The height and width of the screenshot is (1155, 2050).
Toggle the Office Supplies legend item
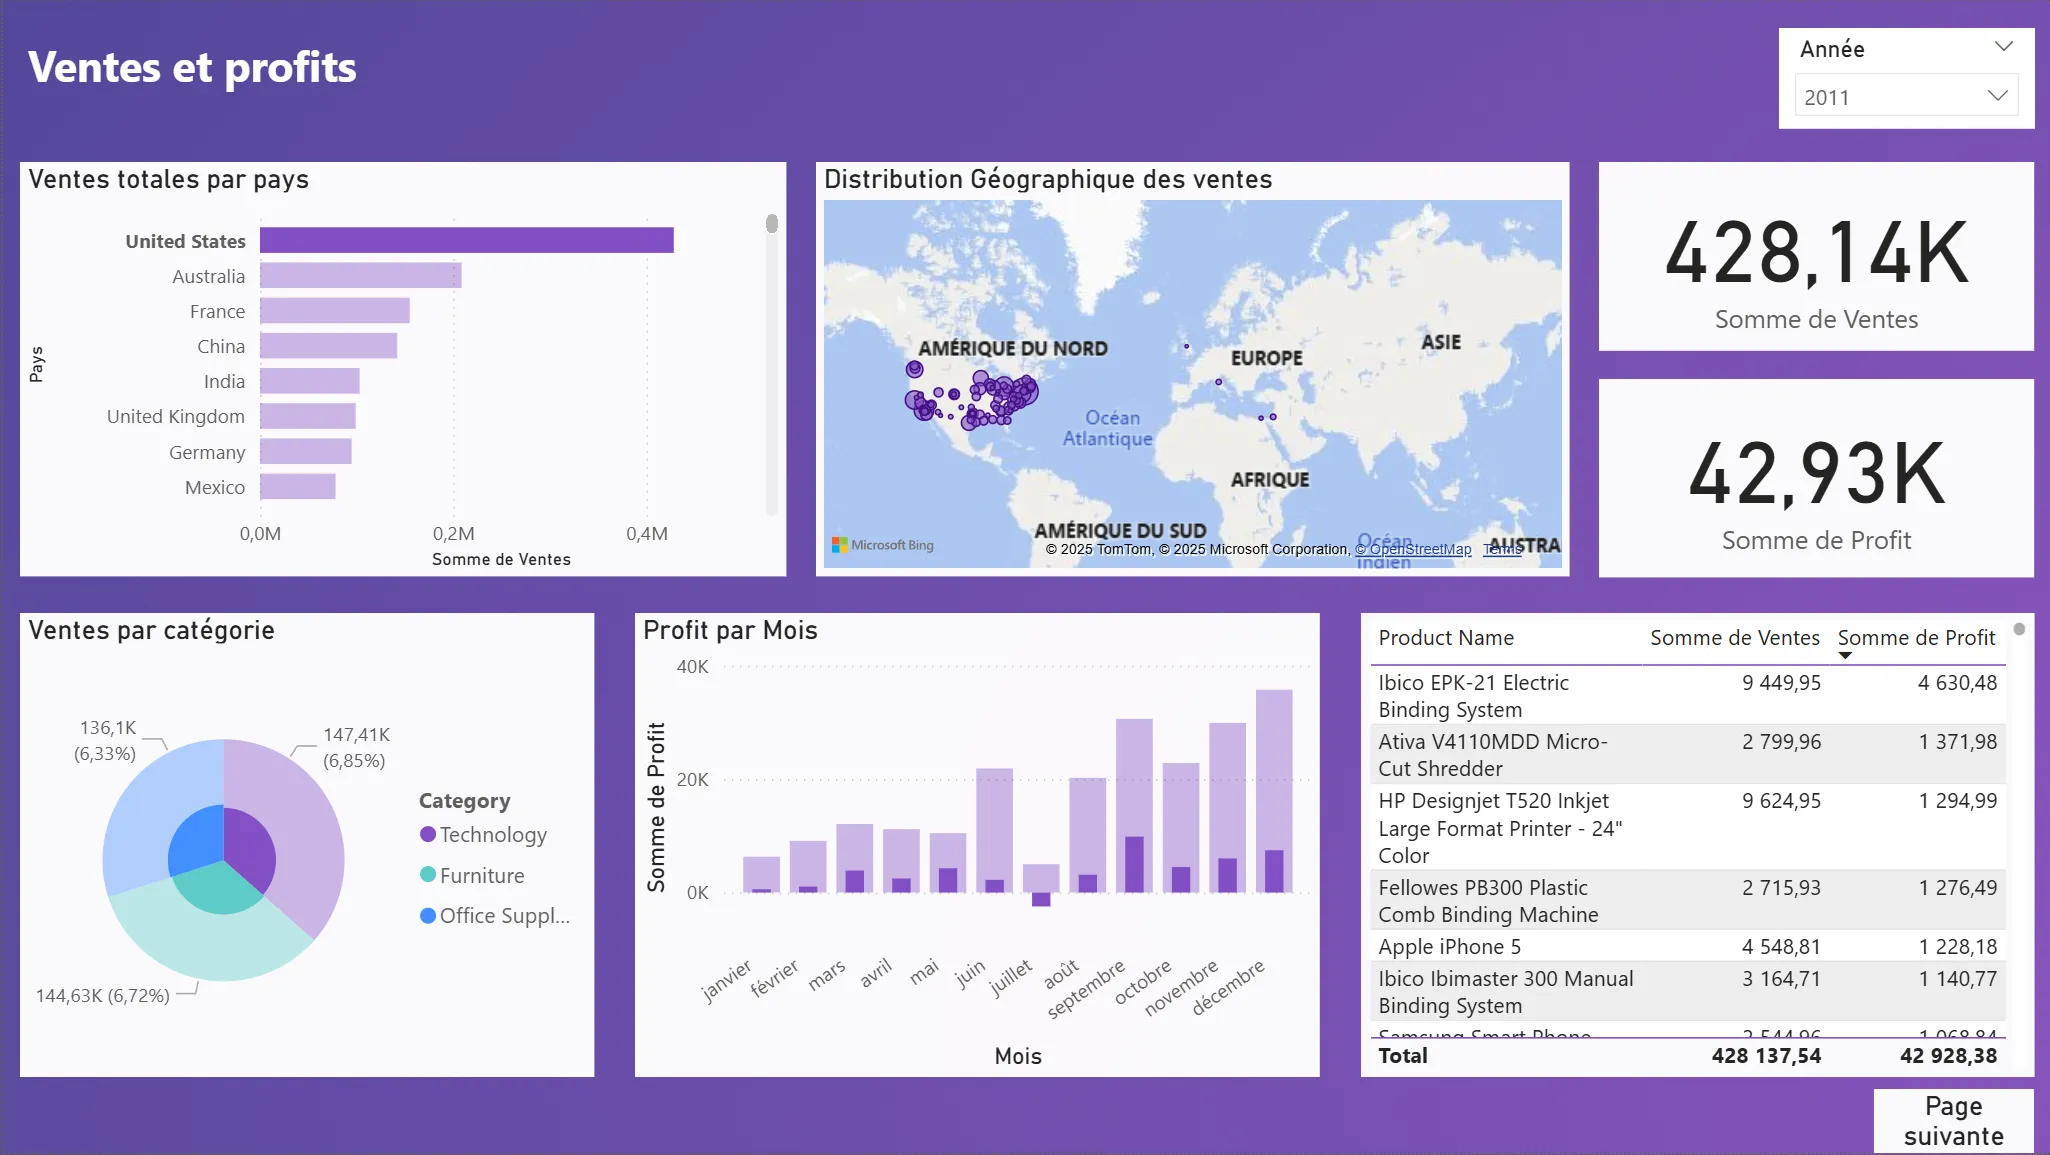(x=427, y=915)
